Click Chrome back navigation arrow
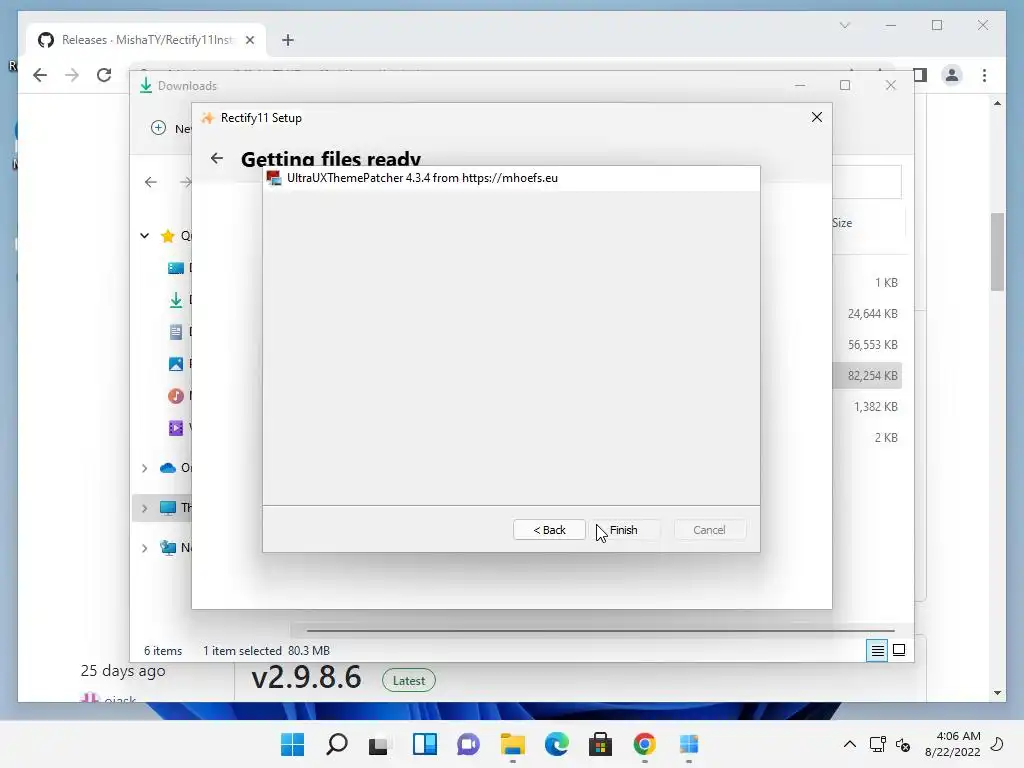Viewport: 1024px width, 768px height. point(40,75)
